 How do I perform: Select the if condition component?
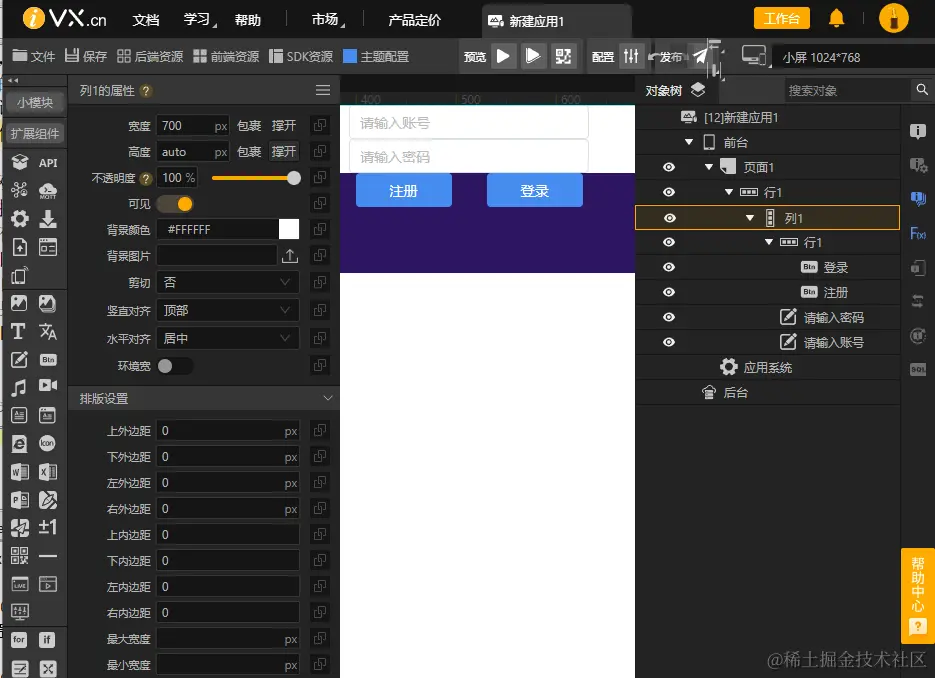point(48,640)
